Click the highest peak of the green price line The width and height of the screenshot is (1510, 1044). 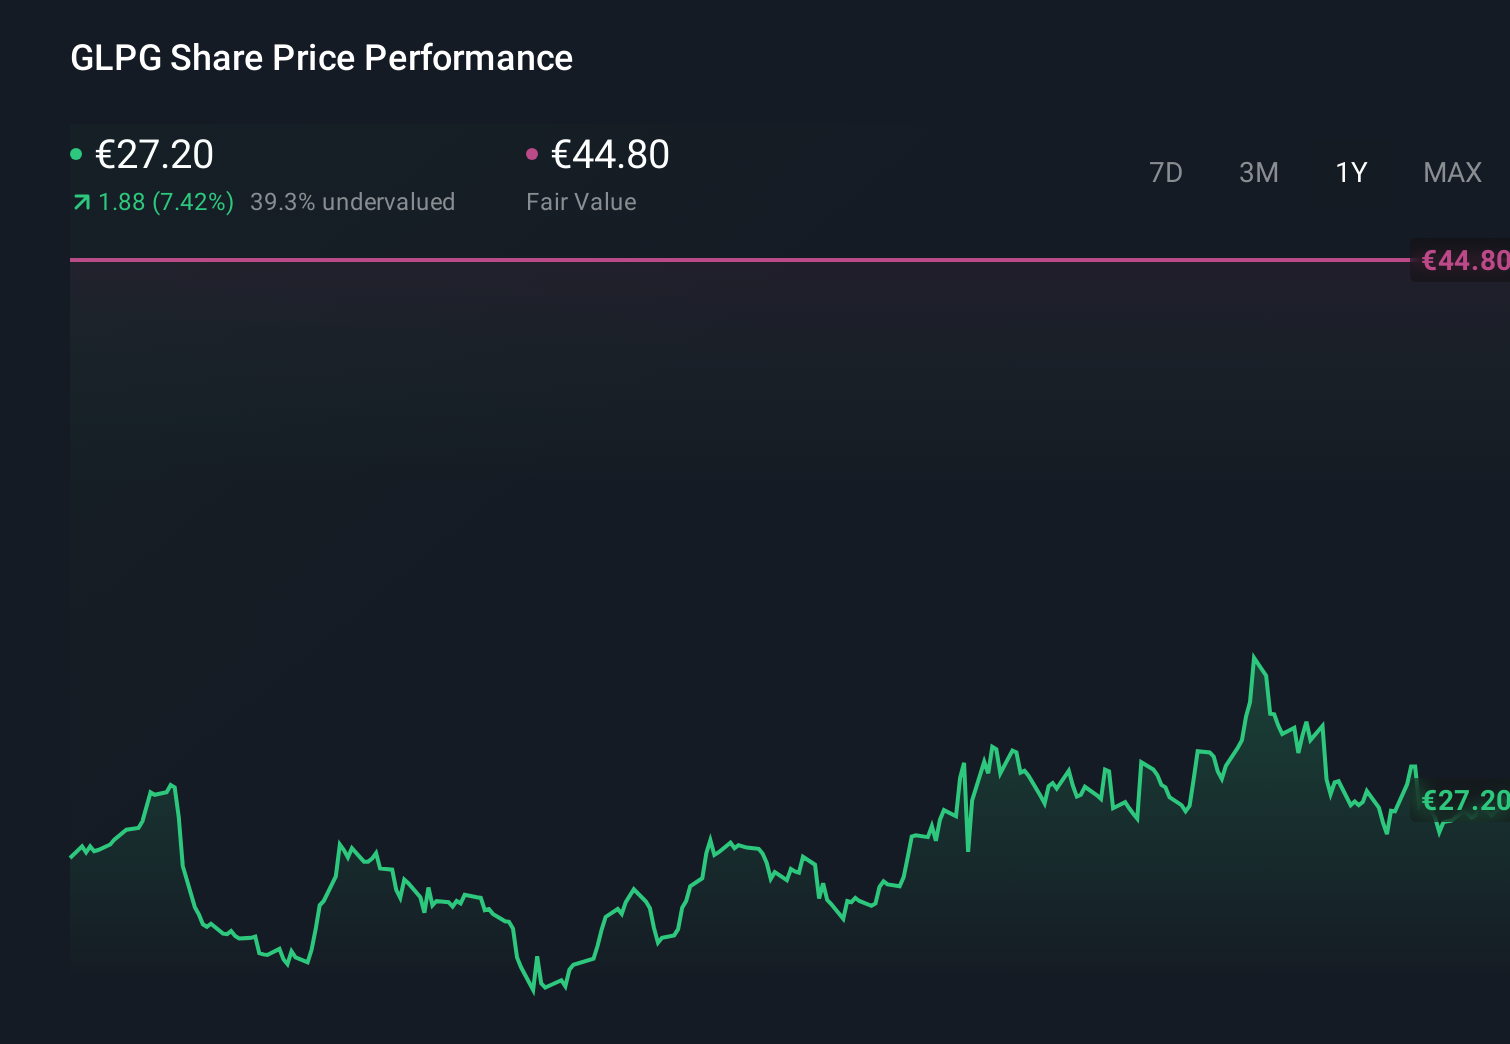1255,655
